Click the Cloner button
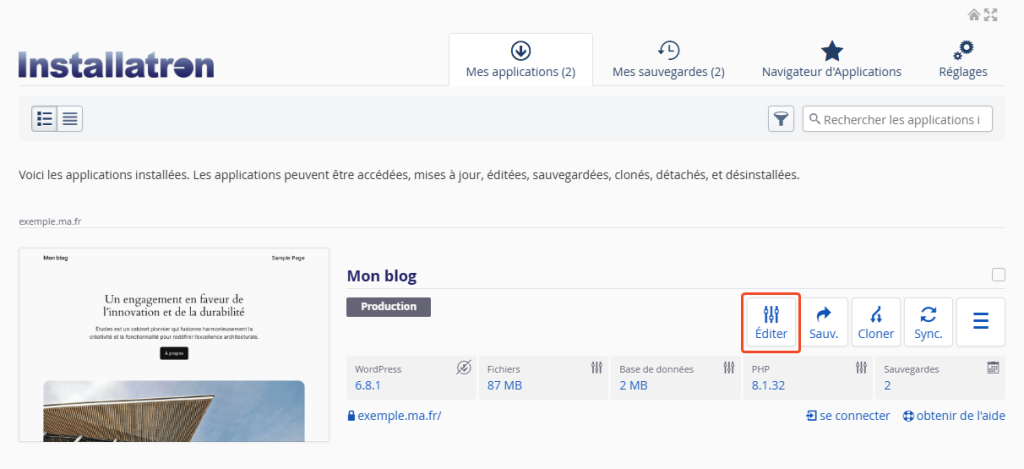Viewport: 1024px width, 469px height. [x=876, y=322]
